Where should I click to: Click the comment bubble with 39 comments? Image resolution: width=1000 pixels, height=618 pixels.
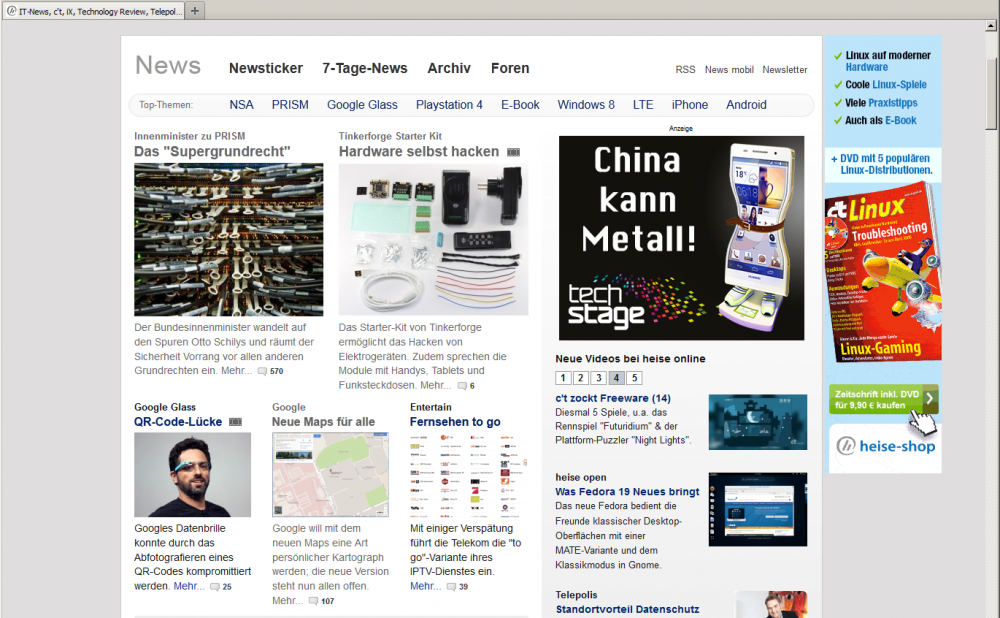coord(451,586)
